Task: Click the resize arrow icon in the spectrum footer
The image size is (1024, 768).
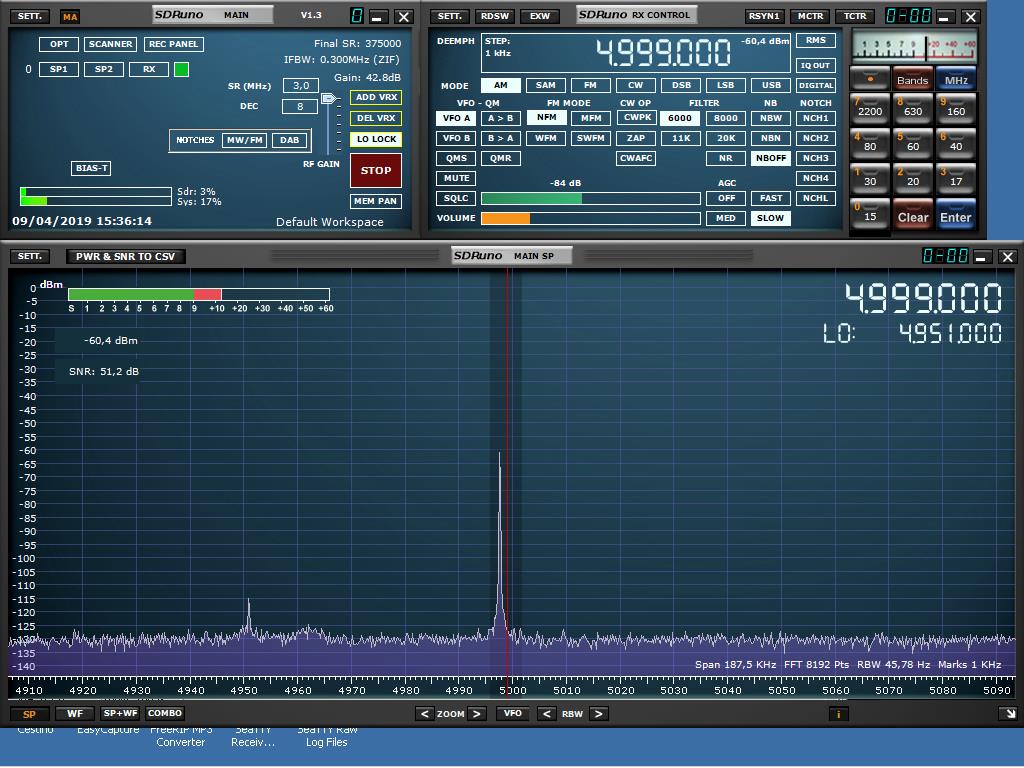Action: (1010, 714)
